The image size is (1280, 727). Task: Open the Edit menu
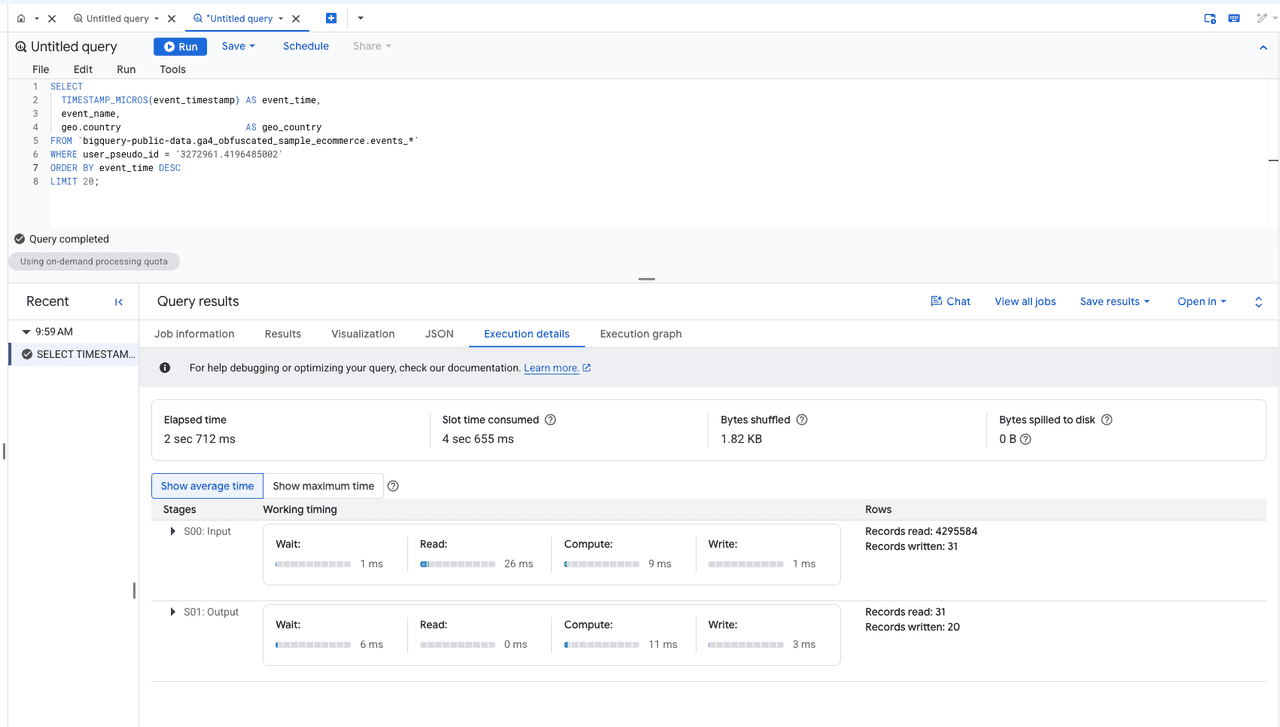tap(83, 69)
